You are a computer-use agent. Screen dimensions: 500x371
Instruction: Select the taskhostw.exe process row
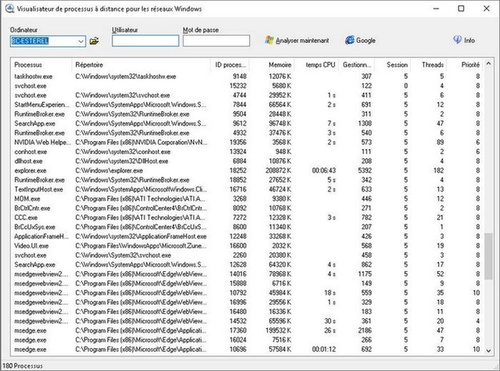(x=248, y=76)
